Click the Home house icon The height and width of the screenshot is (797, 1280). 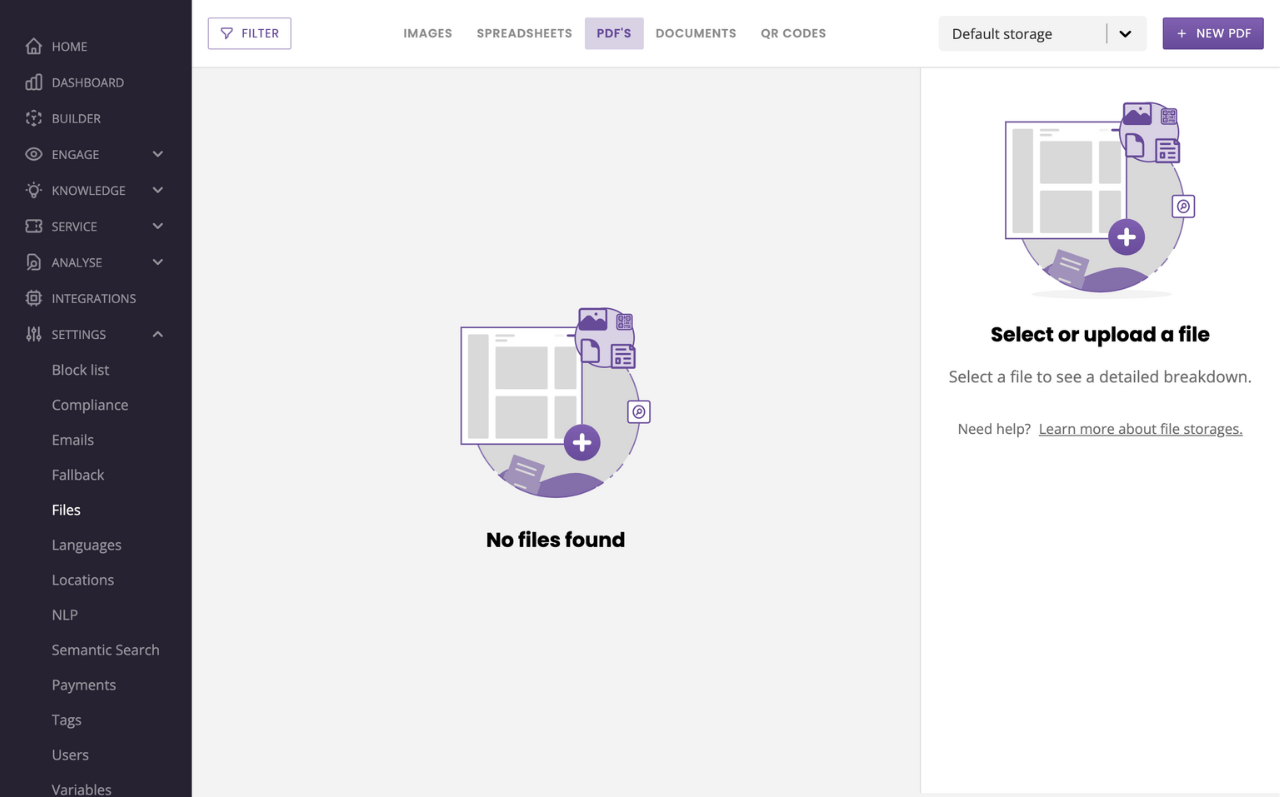click(x=34, y=46)
